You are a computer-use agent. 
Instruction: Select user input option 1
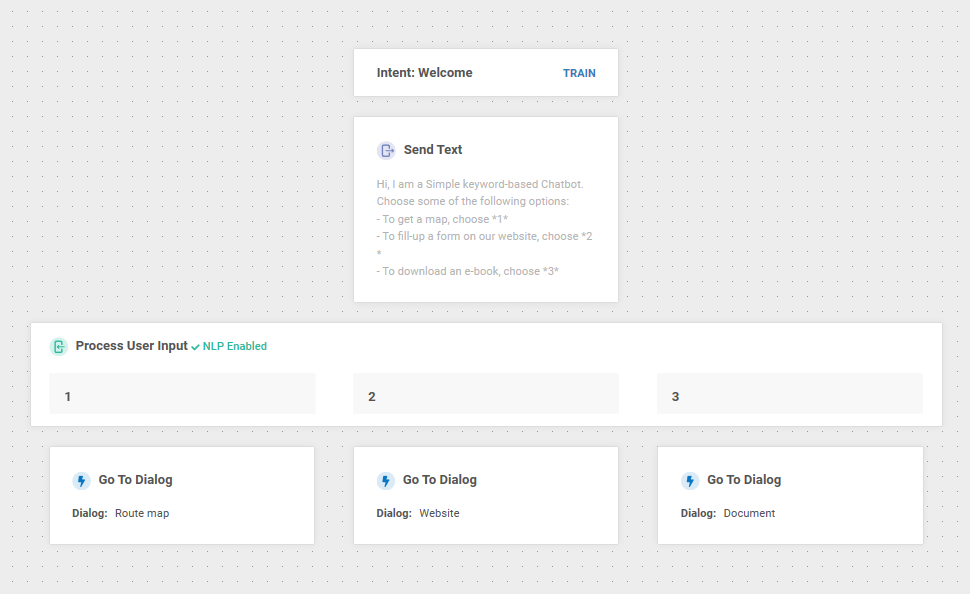pos(182,395)
